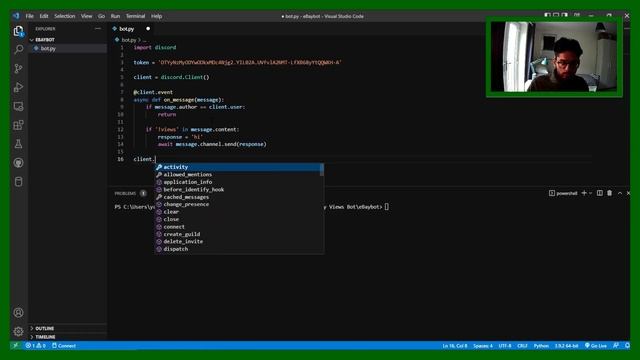Toggle primary sidebar layout icon

(x=547, y=16)
